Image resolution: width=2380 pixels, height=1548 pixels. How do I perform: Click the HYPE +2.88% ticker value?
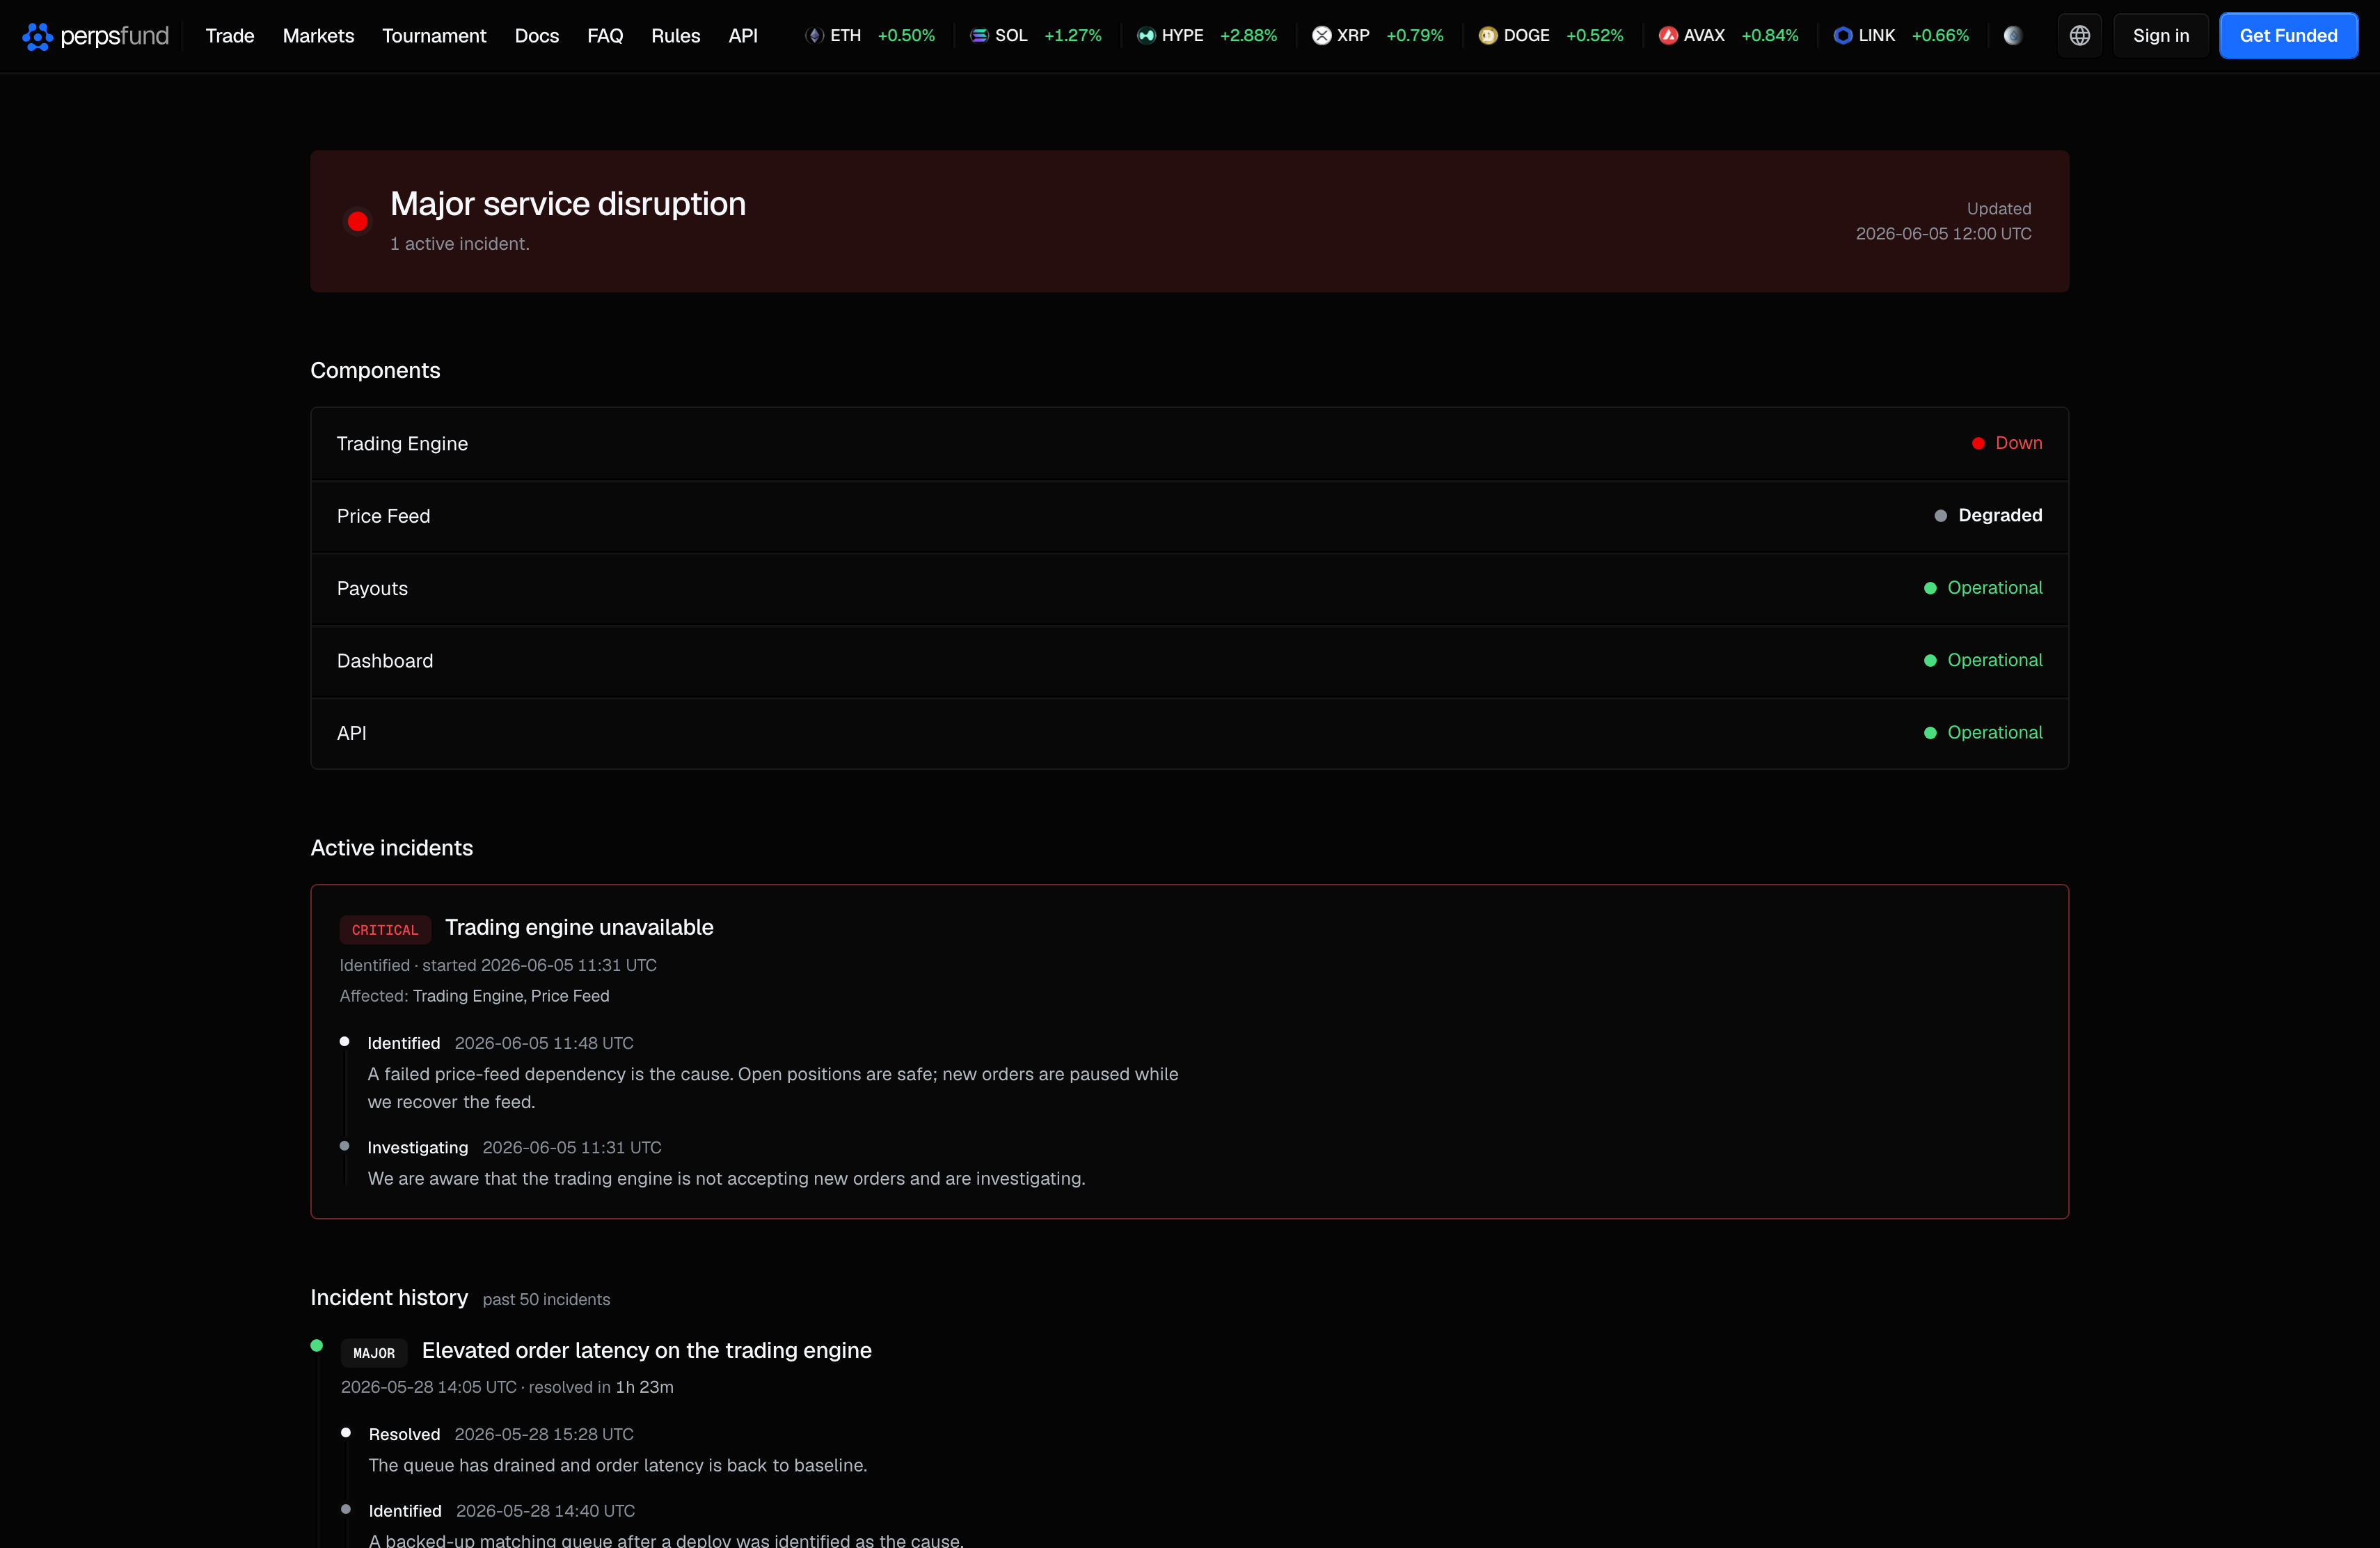[1248, 36]
